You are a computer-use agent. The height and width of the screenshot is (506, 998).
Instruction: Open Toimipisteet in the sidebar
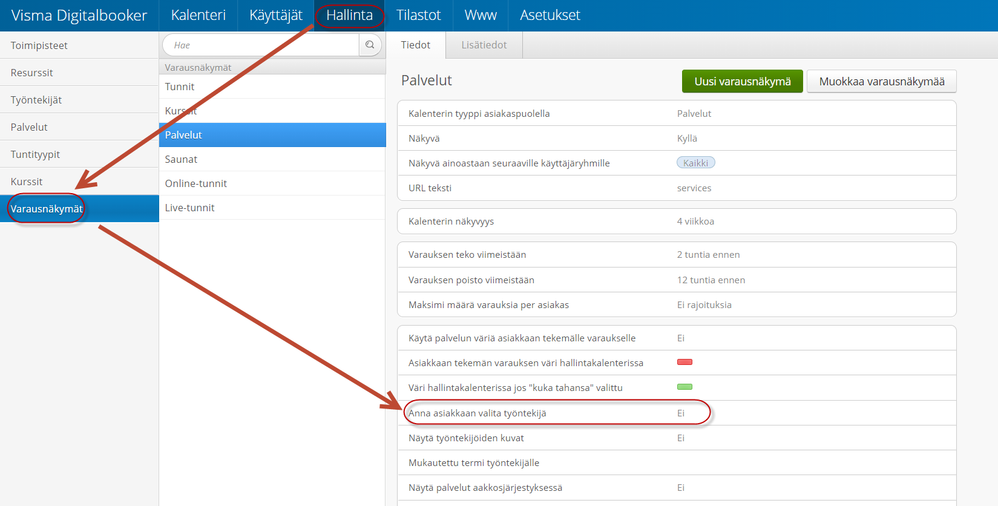click(x=80, y=45)
